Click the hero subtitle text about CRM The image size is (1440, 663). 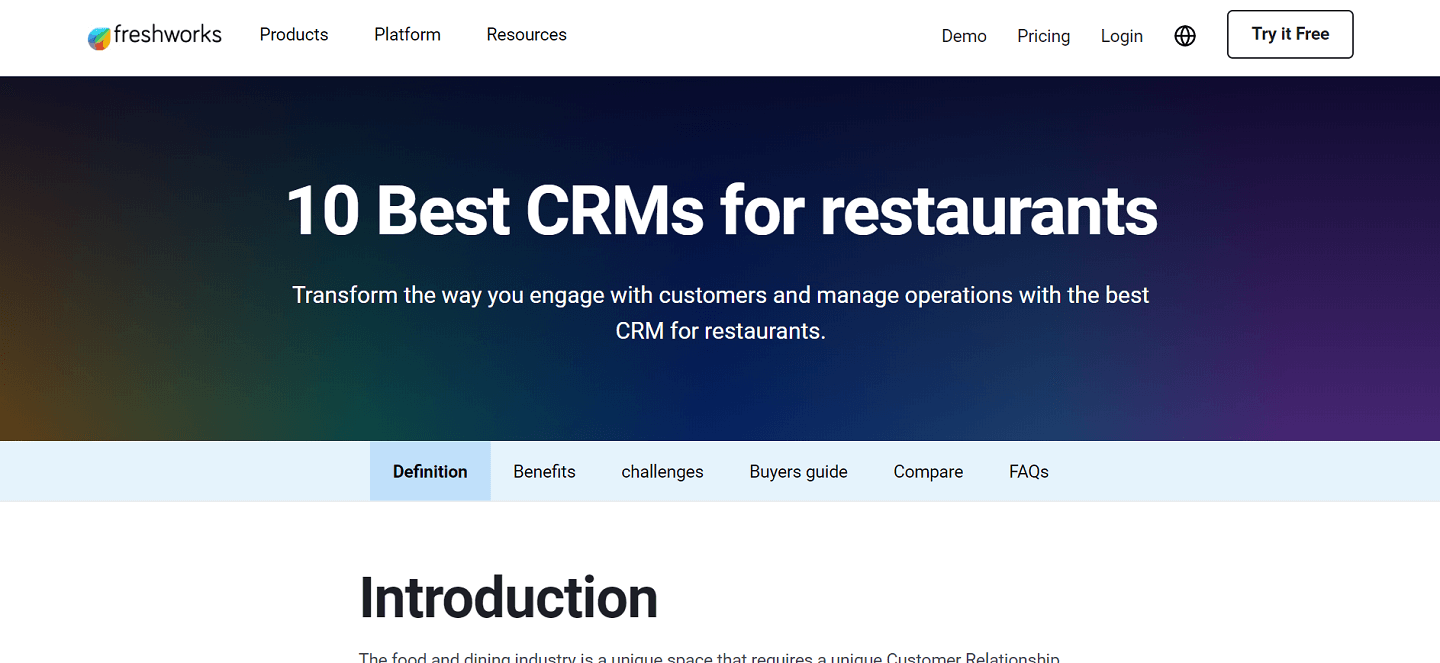720,312
